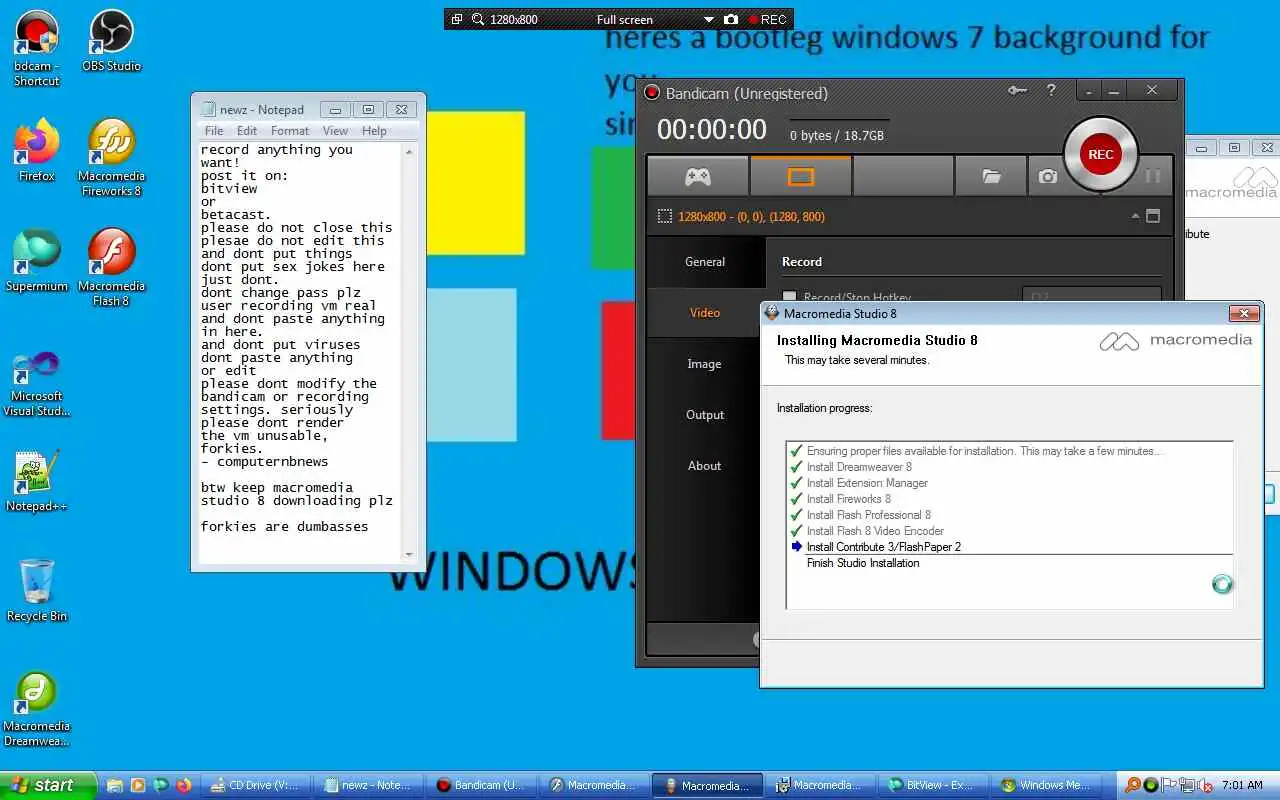
Task: Open the Notepad Help menu
Action: tap(374, 131)
